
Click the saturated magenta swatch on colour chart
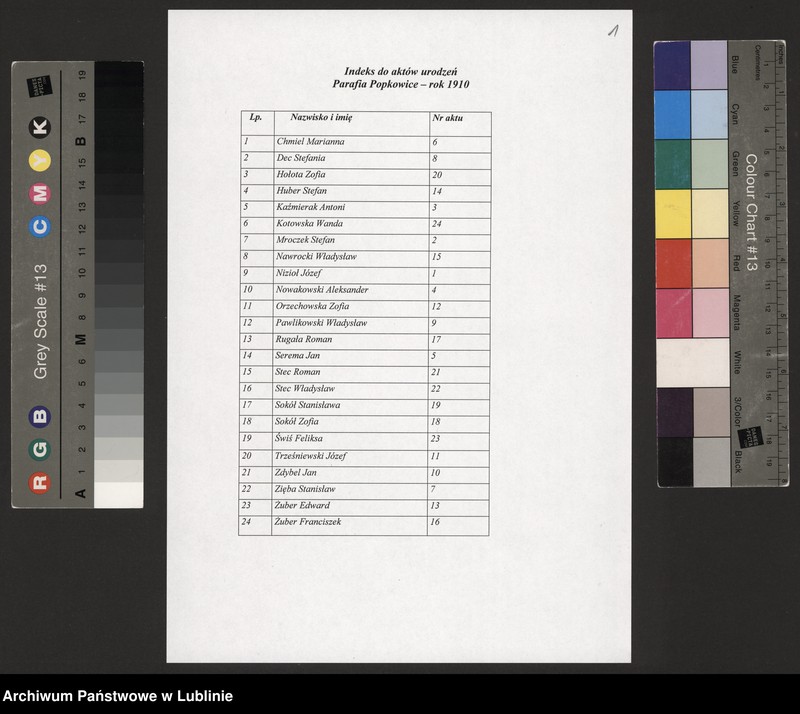pyautogui.click(x=674, y=313)
